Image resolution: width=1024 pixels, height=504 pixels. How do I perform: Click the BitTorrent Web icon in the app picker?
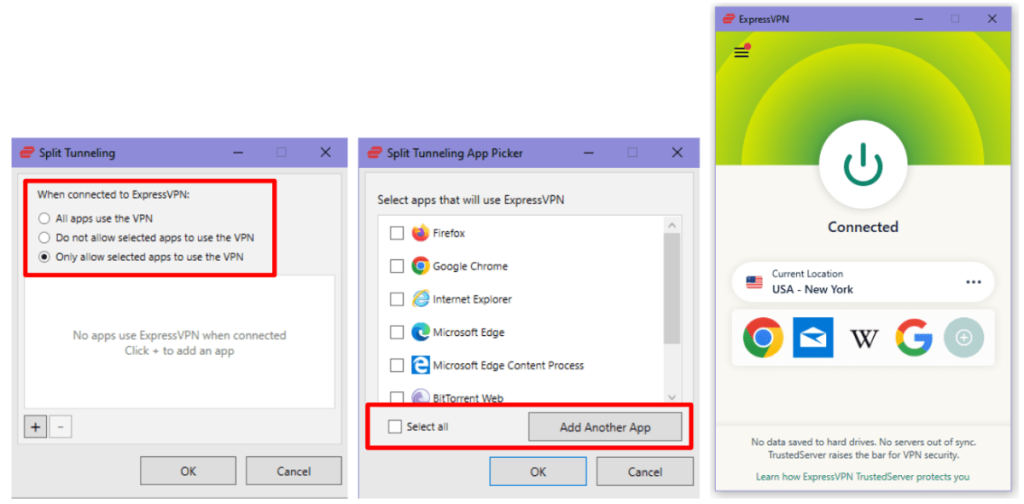click(x=420, y=396)
